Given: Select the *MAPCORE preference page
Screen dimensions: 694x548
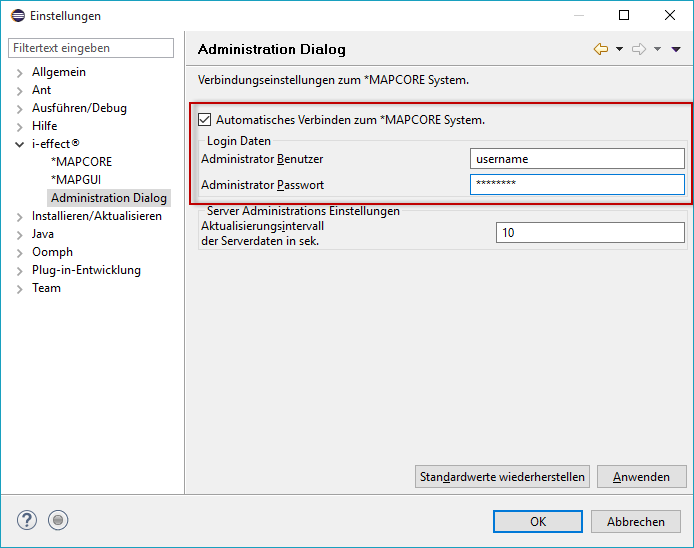Looking at the screenshot, I should [81, 162].
